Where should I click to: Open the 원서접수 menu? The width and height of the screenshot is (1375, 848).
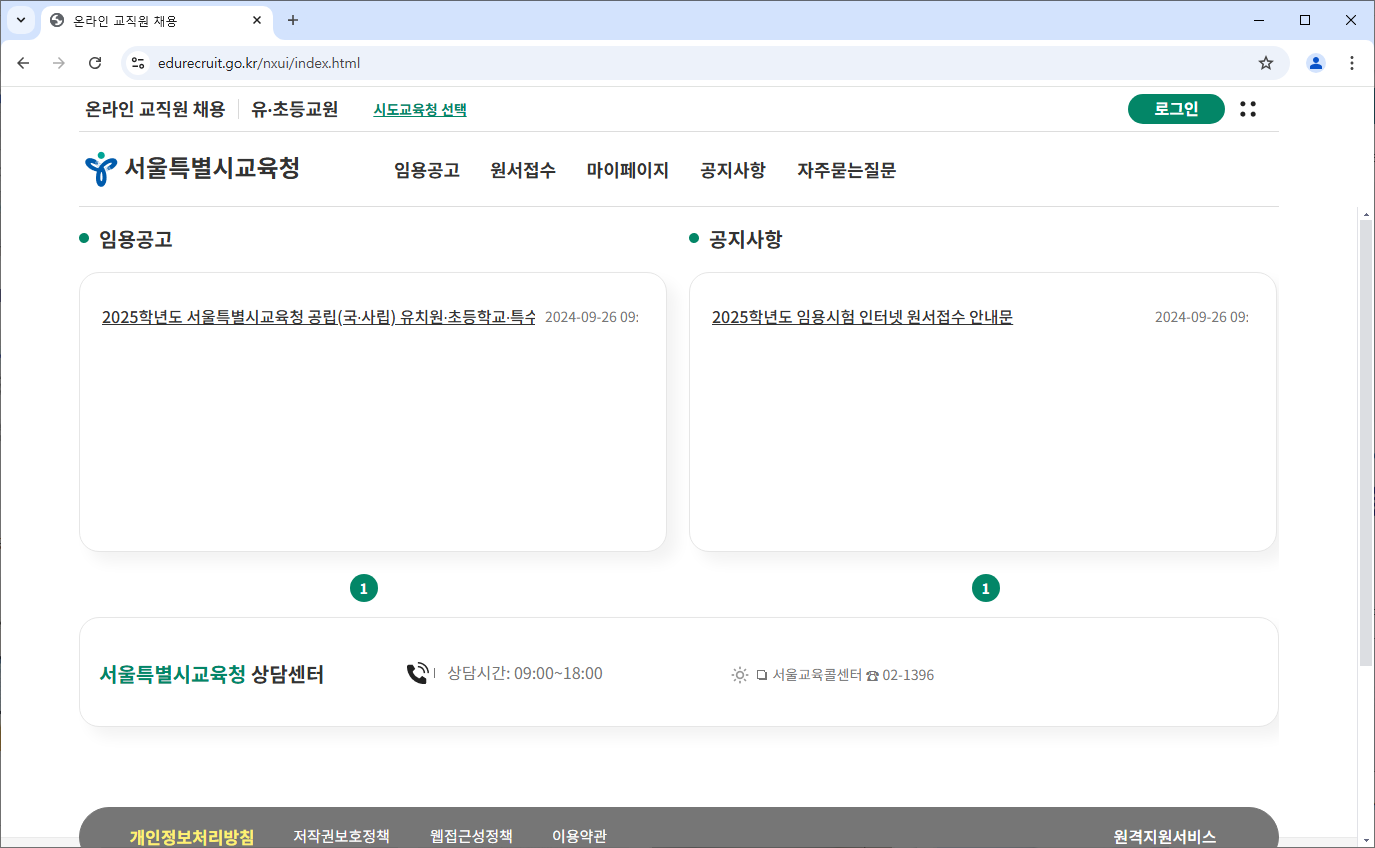coord(523,170)
